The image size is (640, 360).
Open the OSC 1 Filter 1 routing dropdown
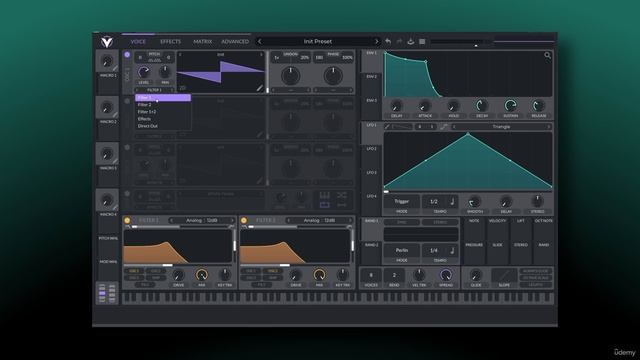[154, 90]
